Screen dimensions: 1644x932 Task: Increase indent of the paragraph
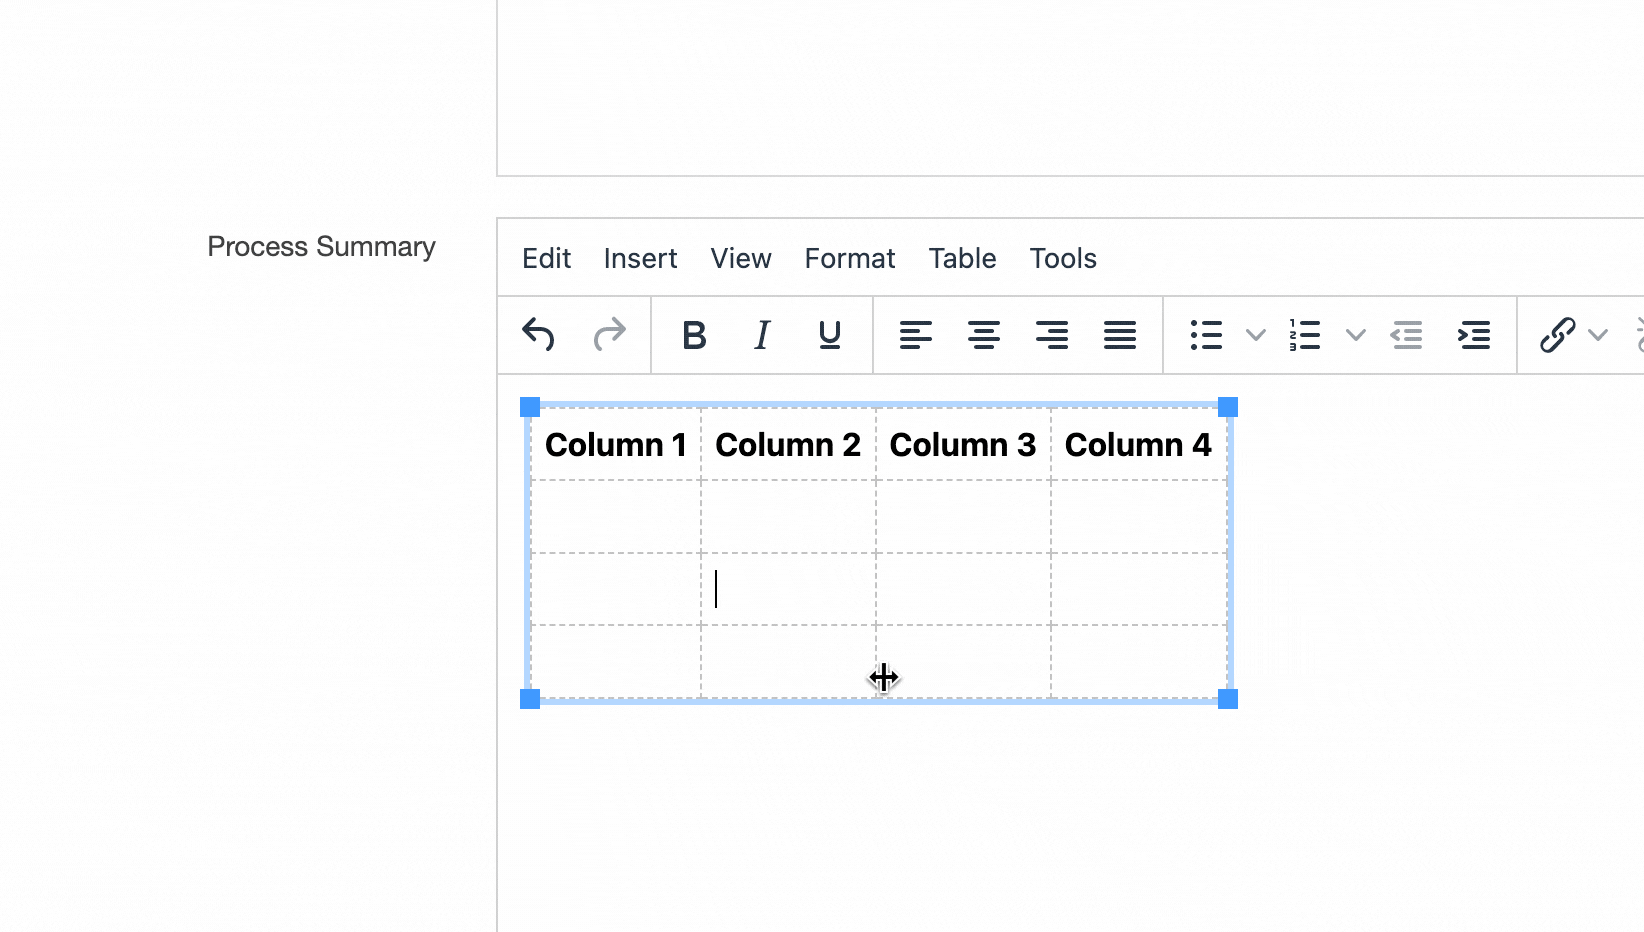point(1474,335)
